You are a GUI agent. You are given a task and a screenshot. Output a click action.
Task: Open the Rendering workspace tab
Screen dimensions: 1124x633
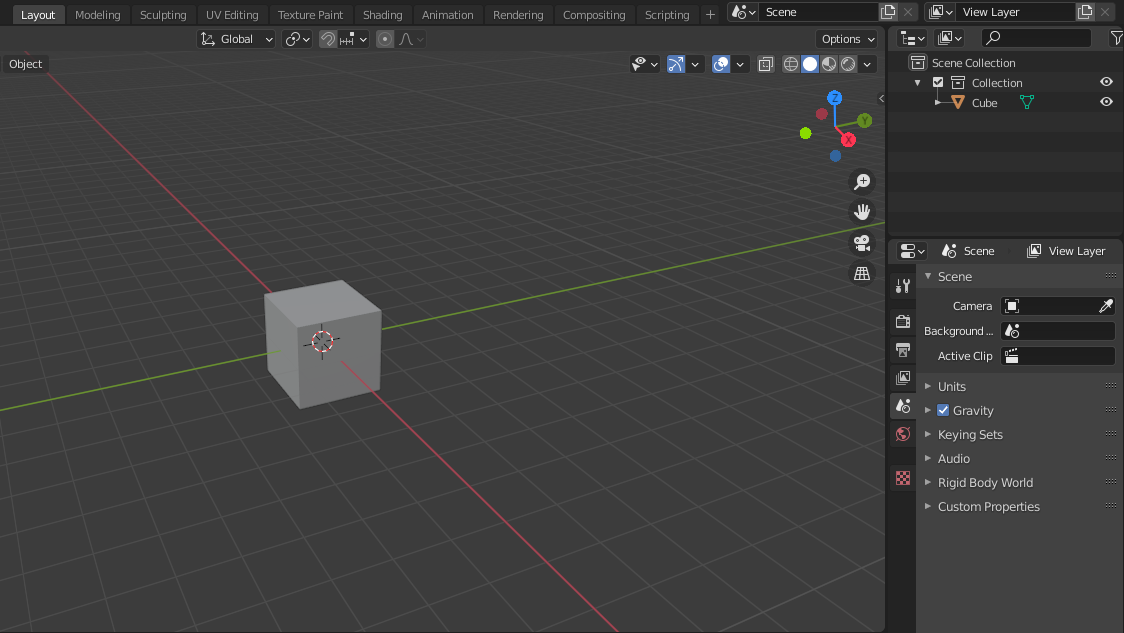pos(518,14)
